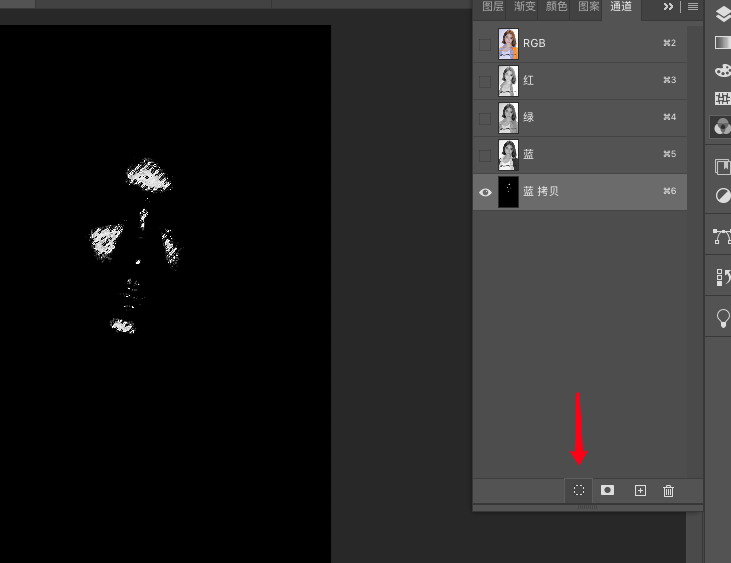The image size is (731, 563).
Task: Open Gradients panel icon in side strip
Action: [x=723, y=42]
